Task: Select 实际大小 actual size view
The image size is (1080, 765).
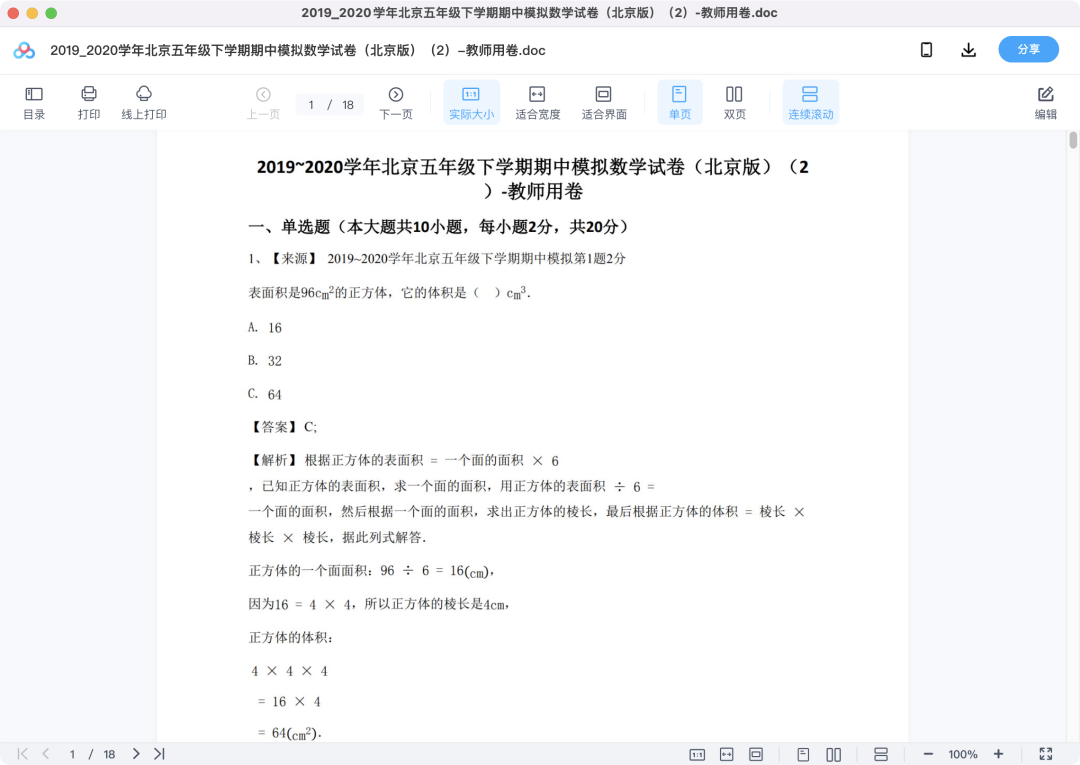Action: point(471,103)
